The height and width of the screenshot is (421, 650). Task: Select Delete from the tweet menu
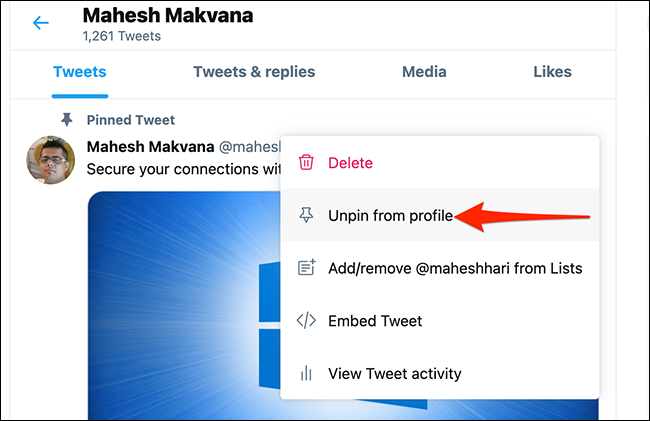tap(350, 162)
